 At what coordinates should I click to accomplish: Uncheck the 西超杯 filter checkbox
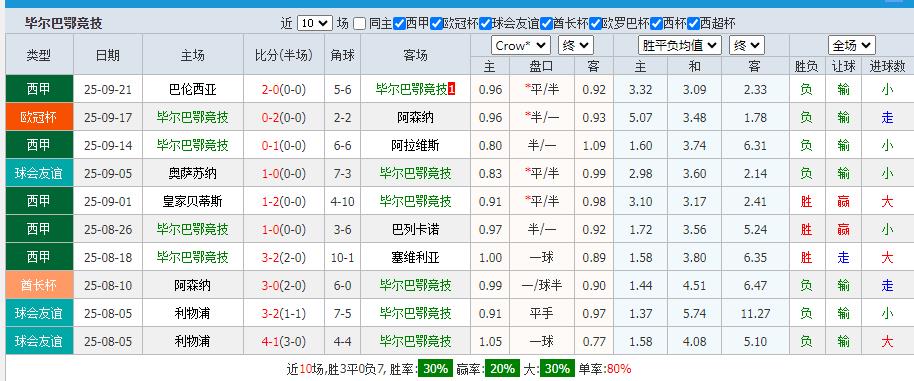pos(693,24)
